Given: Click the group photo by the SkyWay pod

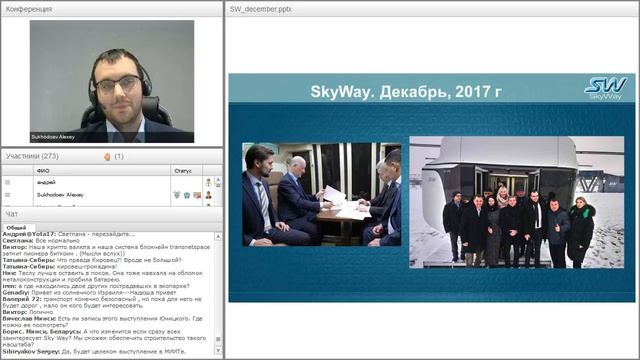Looking at the screenshot, I should pos(517,202).
